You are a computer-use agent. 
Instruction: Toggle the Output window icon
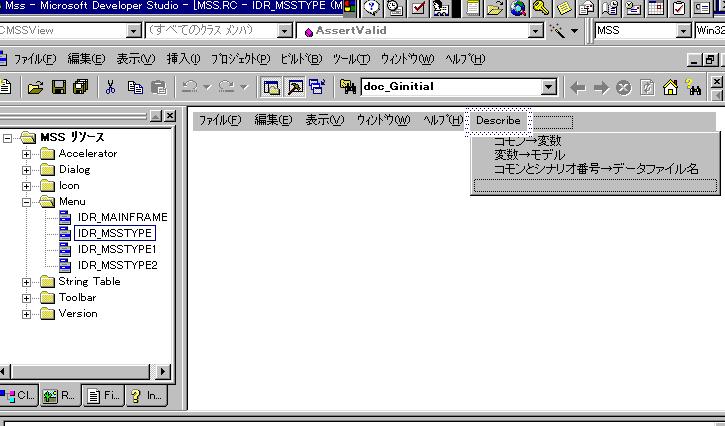coord(295,87)
